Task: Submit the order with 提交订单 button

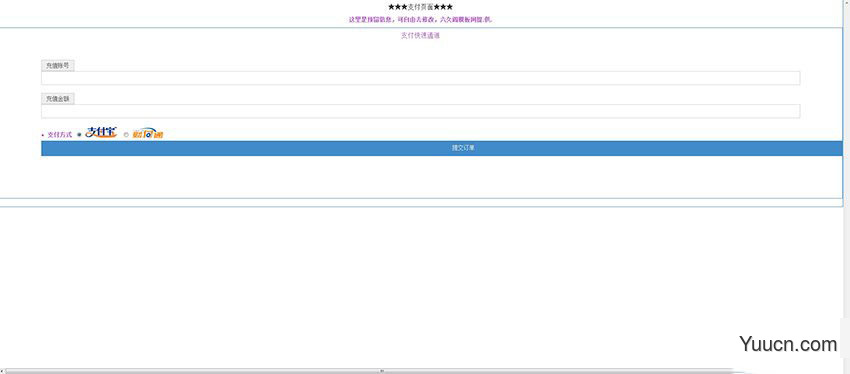Action: [x=442, y=149]
